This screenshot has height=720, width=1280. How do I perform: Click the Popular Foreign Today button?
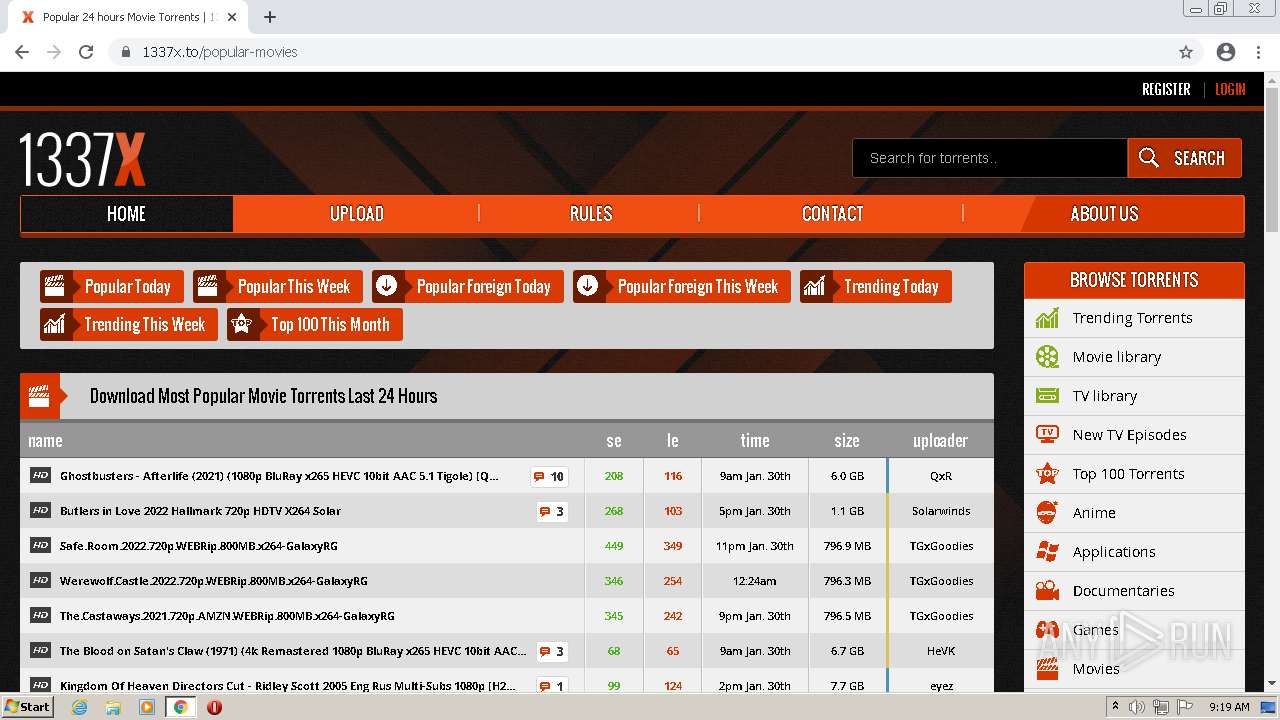pos(468,287)
